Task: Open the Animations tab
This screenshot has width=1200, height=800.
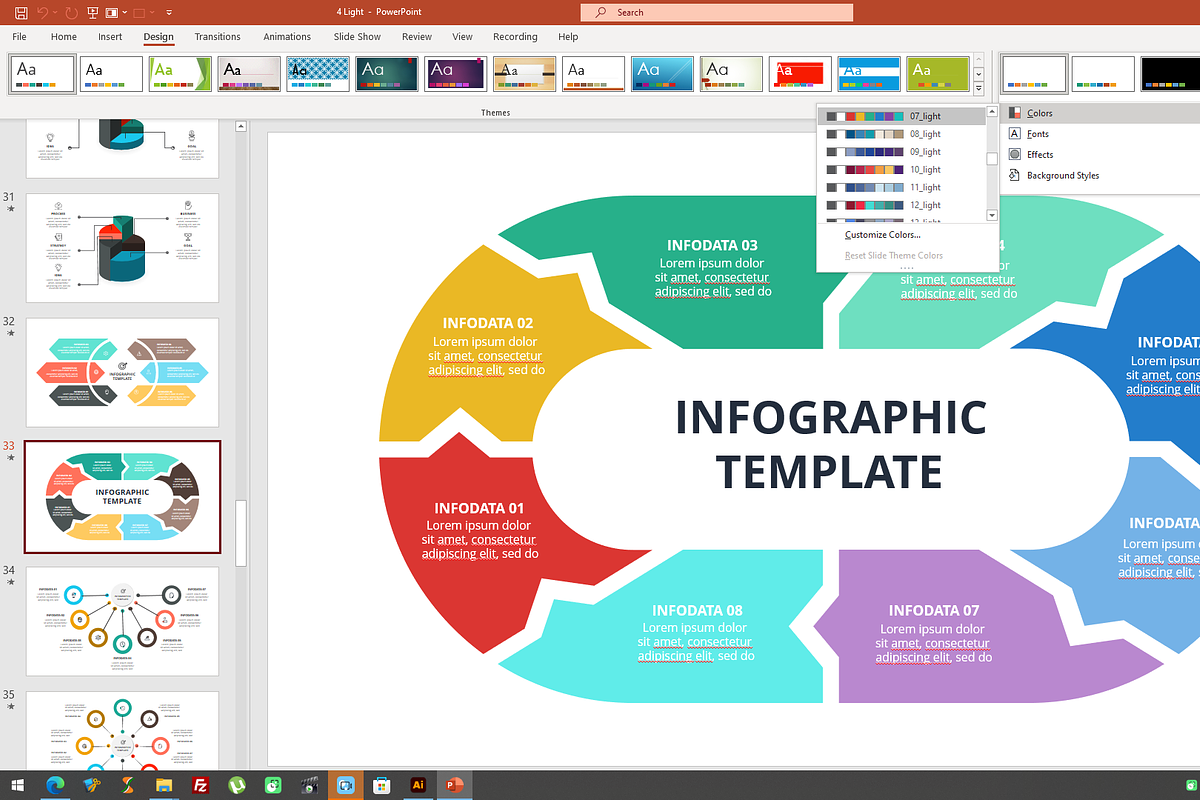Action: [287, 37]
